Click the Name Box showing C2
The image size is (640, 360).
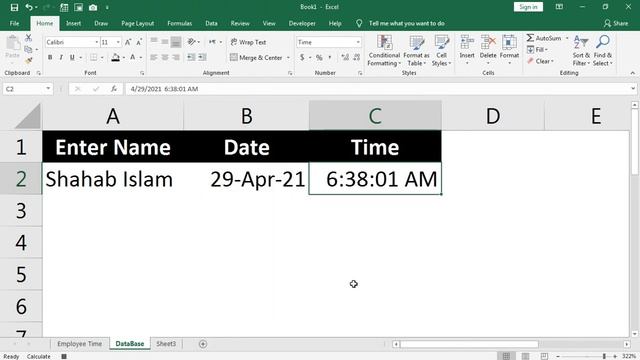pyautogui.click(x=28, y=89)
